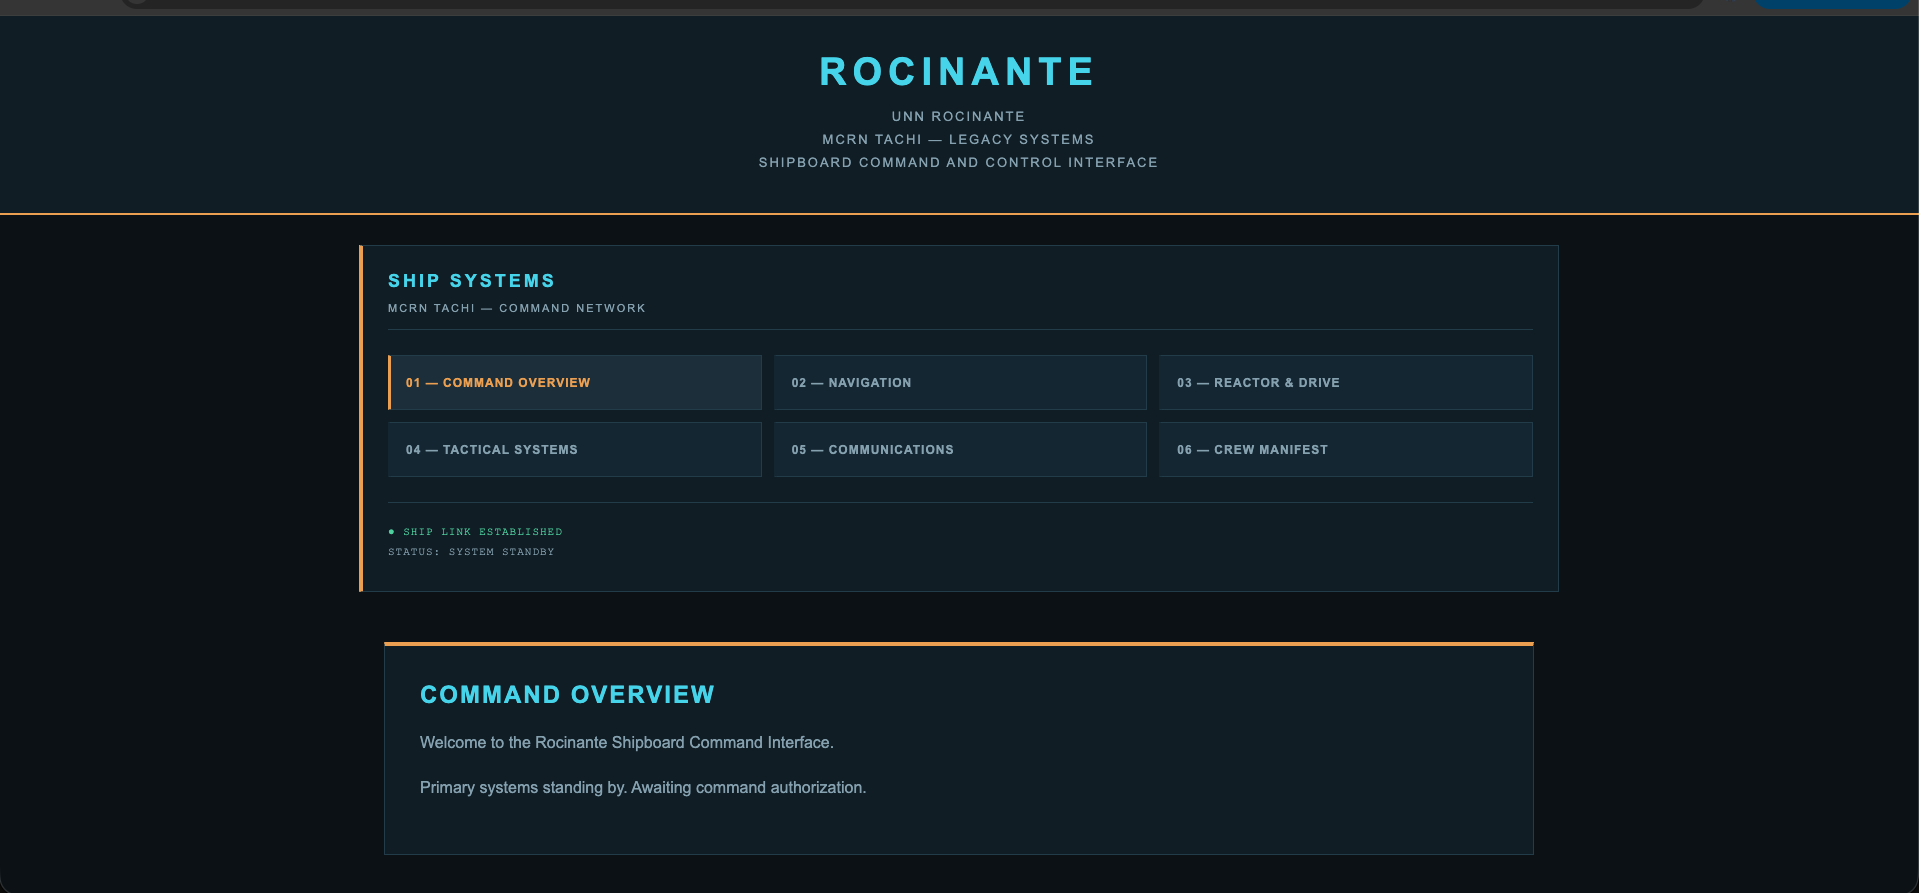
Task: Click the 'Welcome to the Rocinante' sentence
Action: (627, 743)
